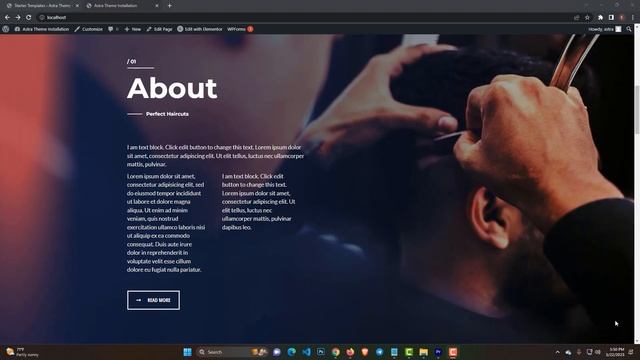Viewport: 640px width, 360px height.
Task: Open the green Camtasia icon in taskbar
Action: coord(409,352)
